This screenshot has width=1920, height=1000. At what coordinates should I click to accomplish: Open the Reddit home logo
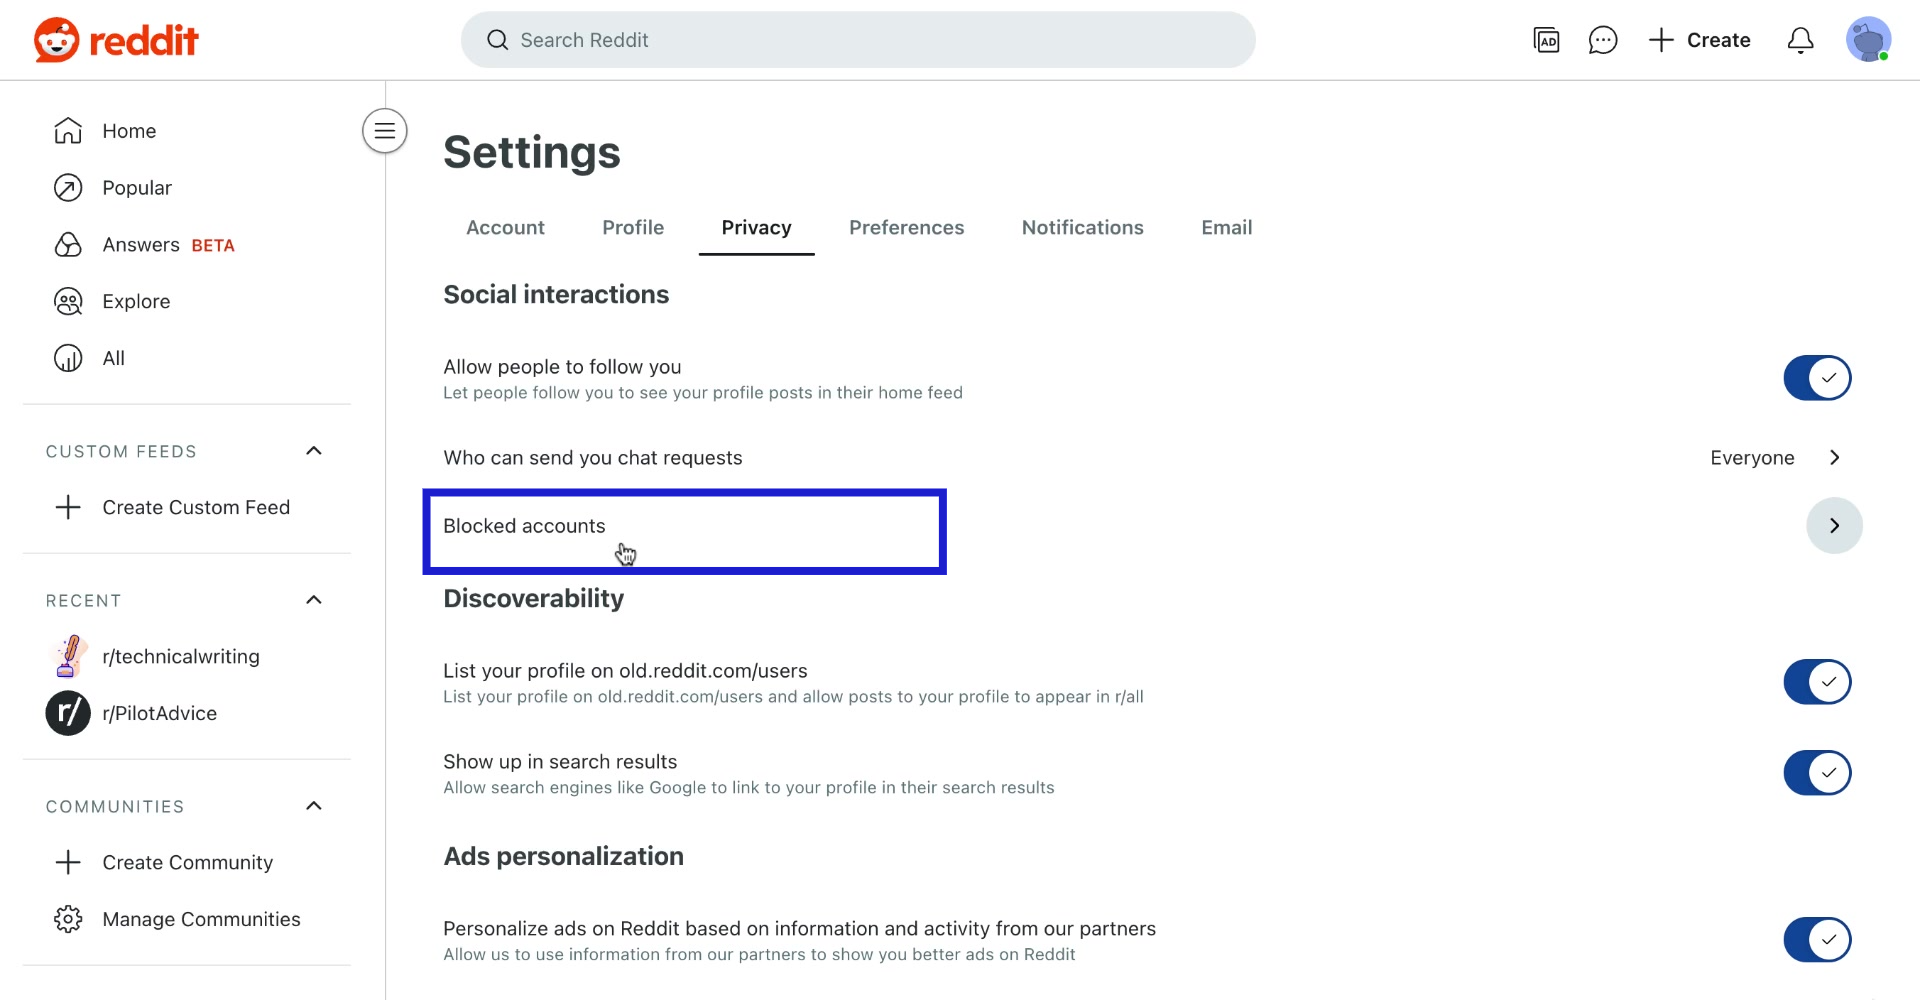[x=114, y=39]
